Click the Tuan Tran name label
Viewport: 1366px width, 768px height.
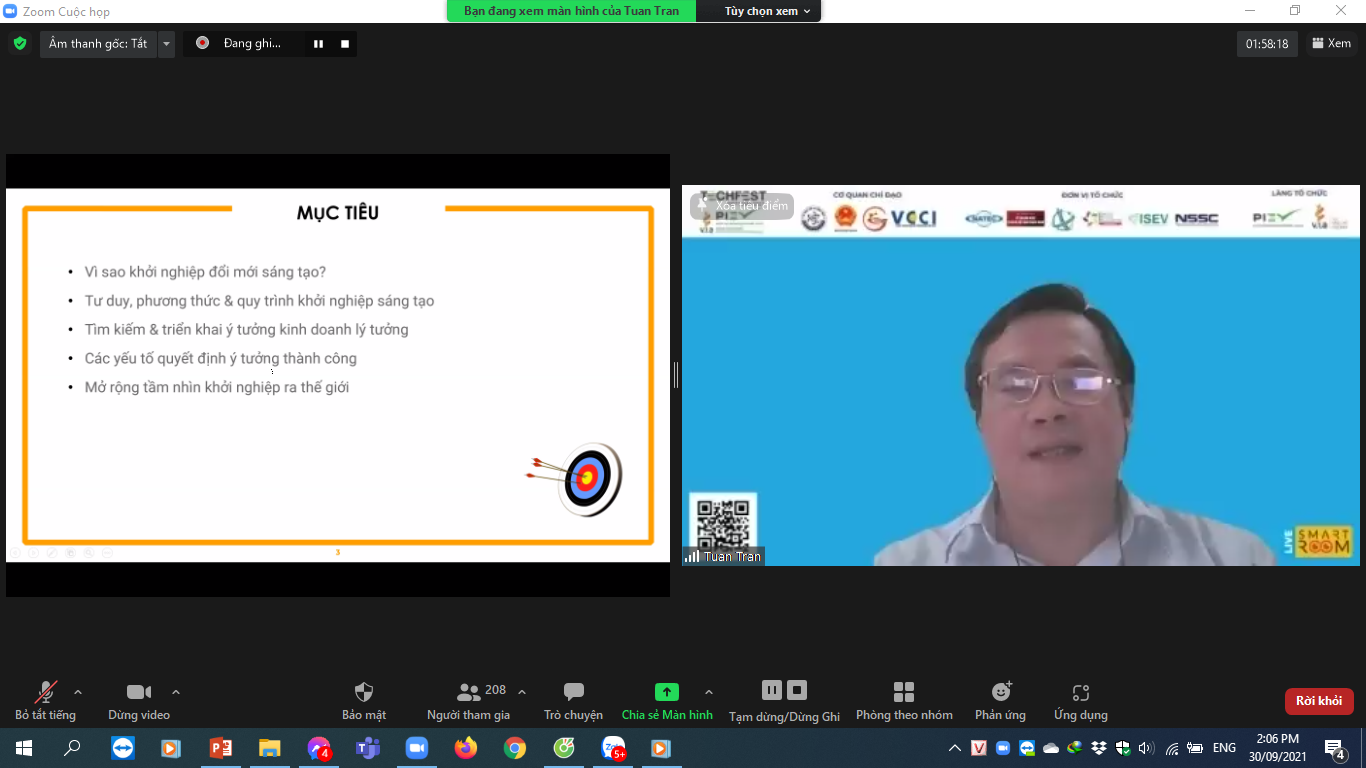(724, 557)
